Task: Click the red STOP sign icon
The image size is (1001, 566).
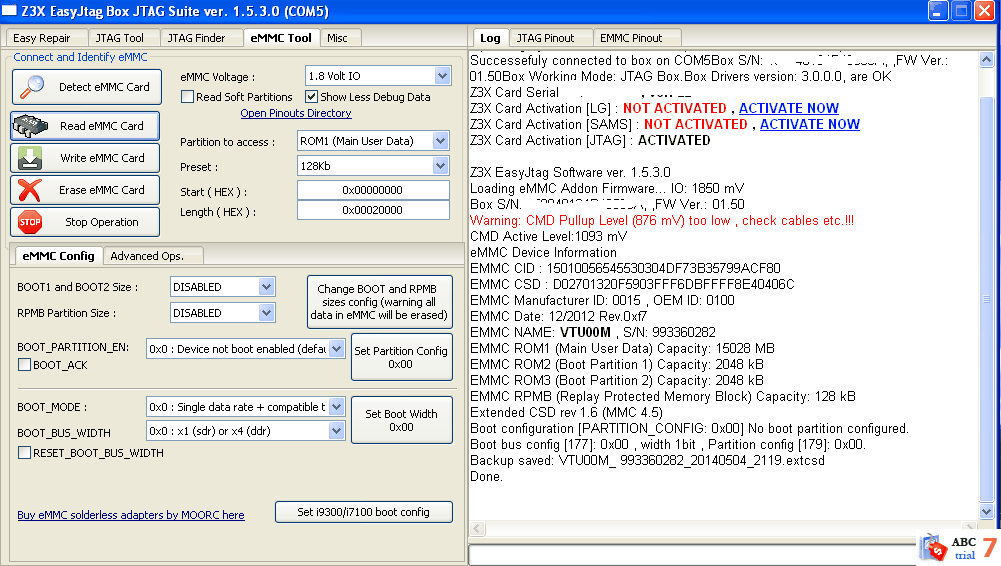Action: point(30,222)
